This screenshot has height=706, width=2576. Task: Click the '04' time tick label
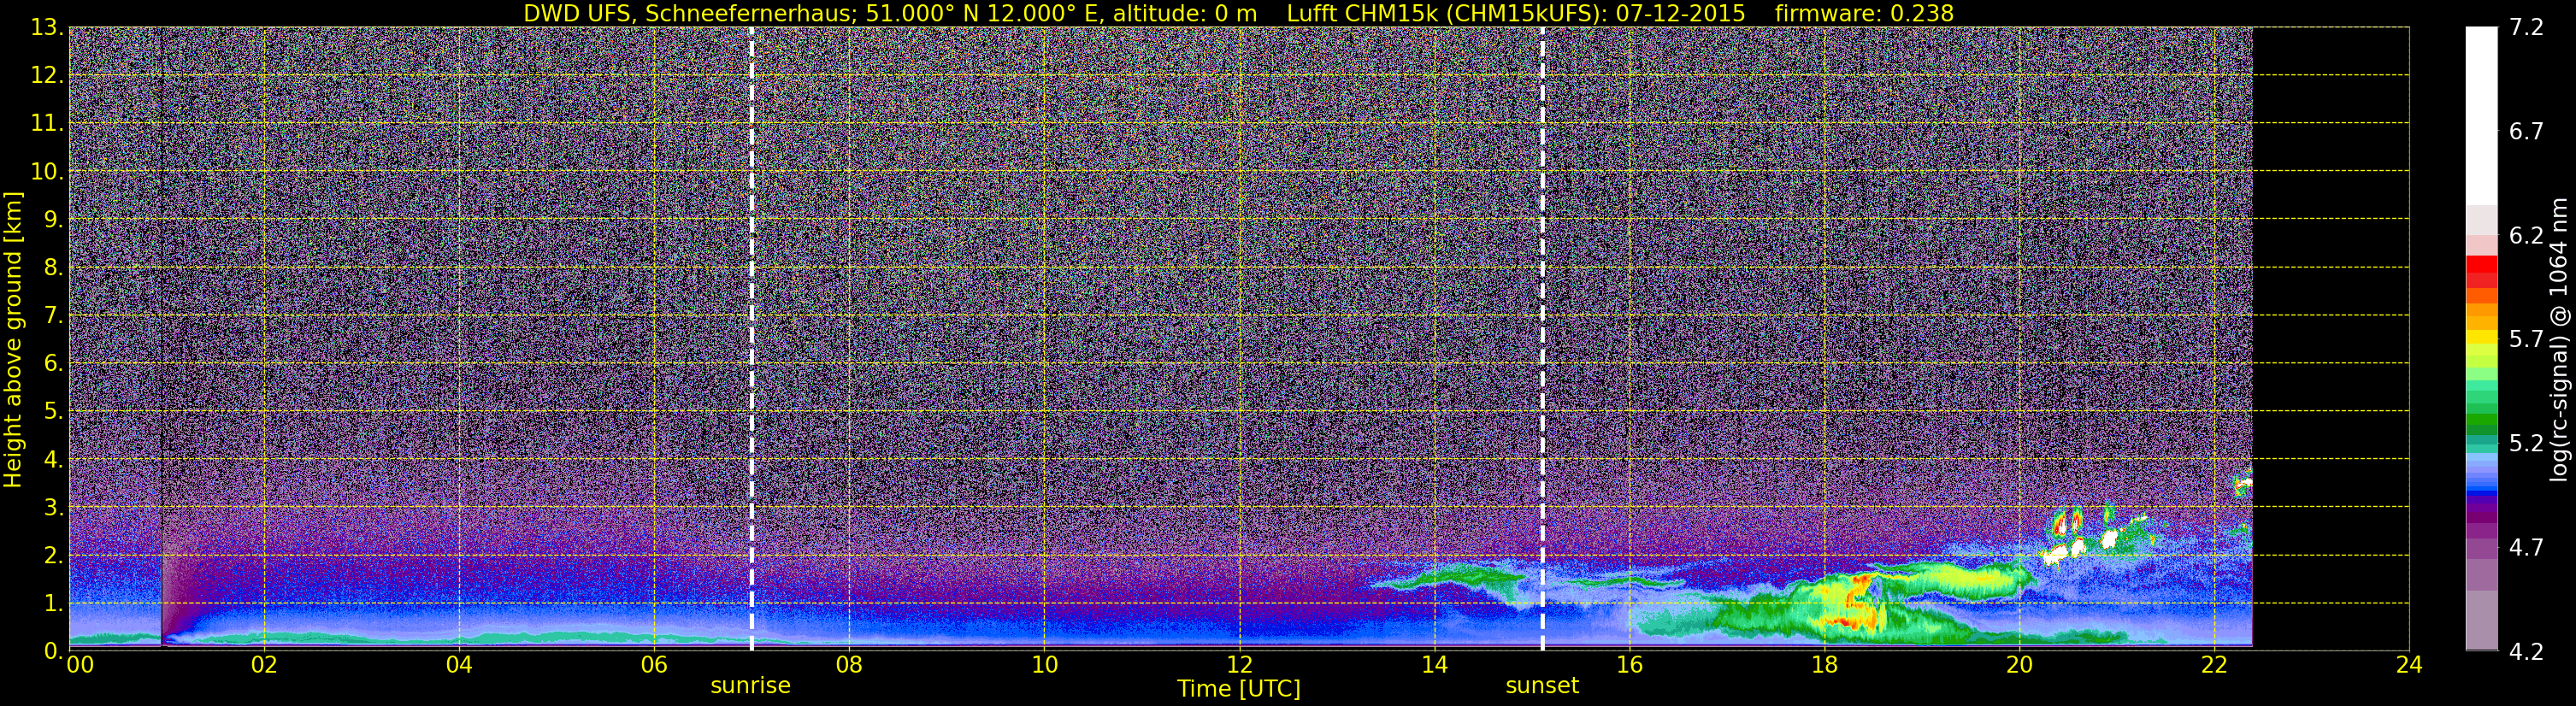pos(459,665)
